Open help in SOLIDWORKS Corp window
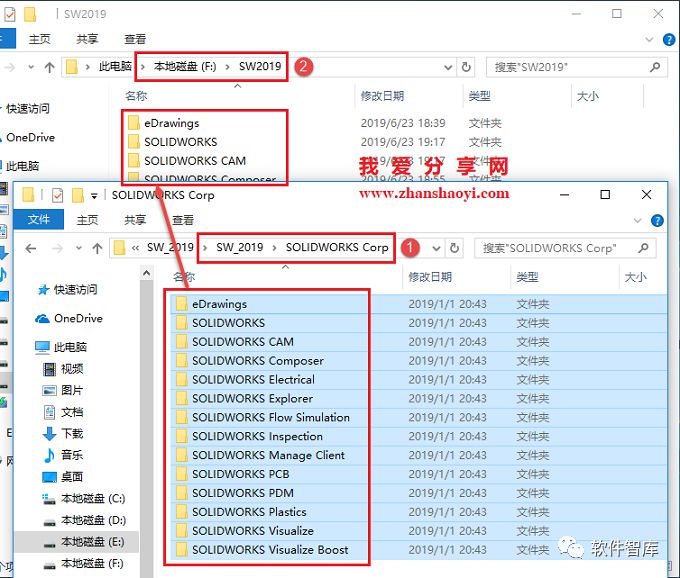The image size is (680, 578). click(657, 221)
